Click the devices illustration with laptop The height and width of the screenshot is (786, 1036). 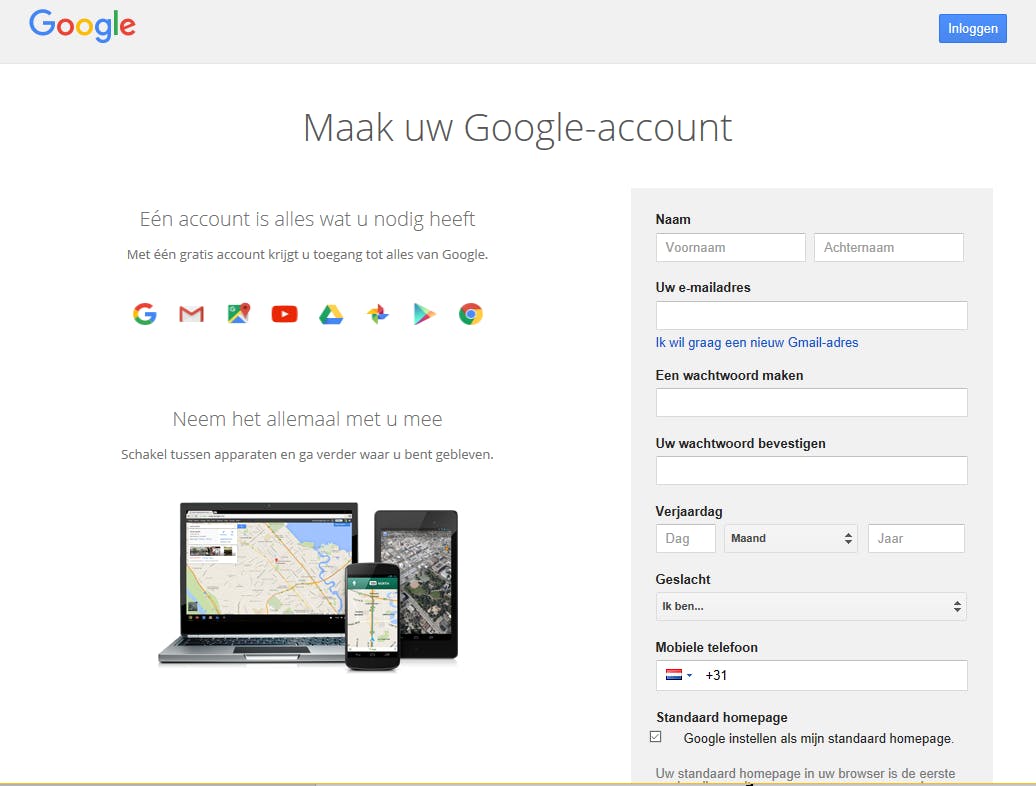coord(308,587)
